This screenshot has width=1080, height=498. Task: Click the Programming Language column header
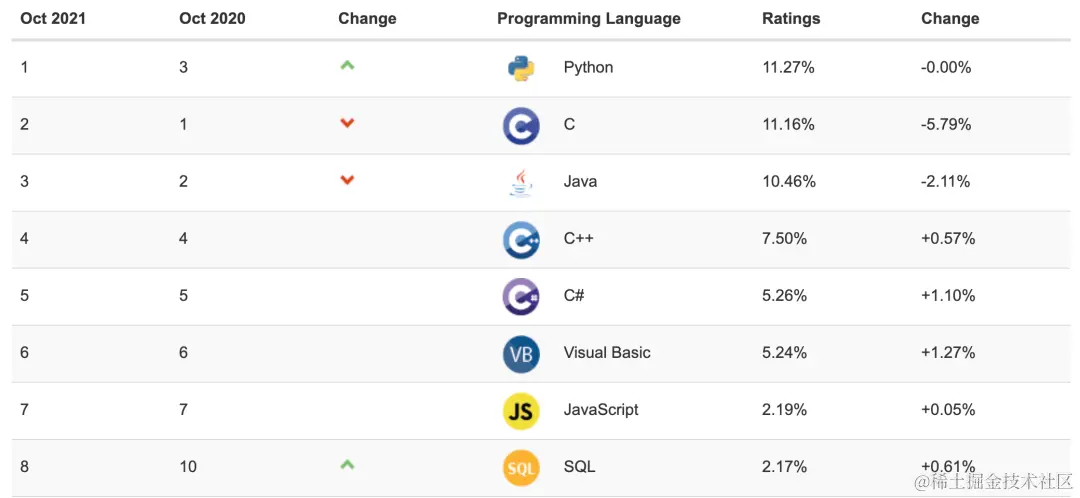coord(589,19)
